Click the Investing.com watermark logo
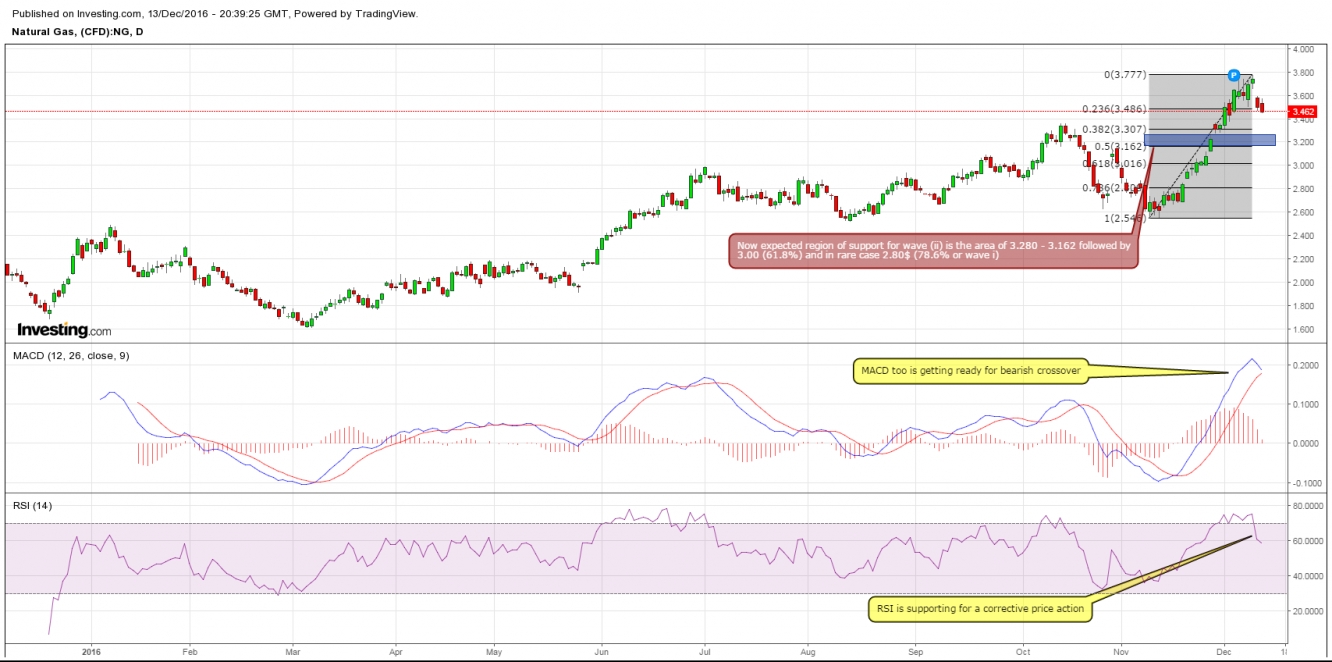 coord(62,328)
